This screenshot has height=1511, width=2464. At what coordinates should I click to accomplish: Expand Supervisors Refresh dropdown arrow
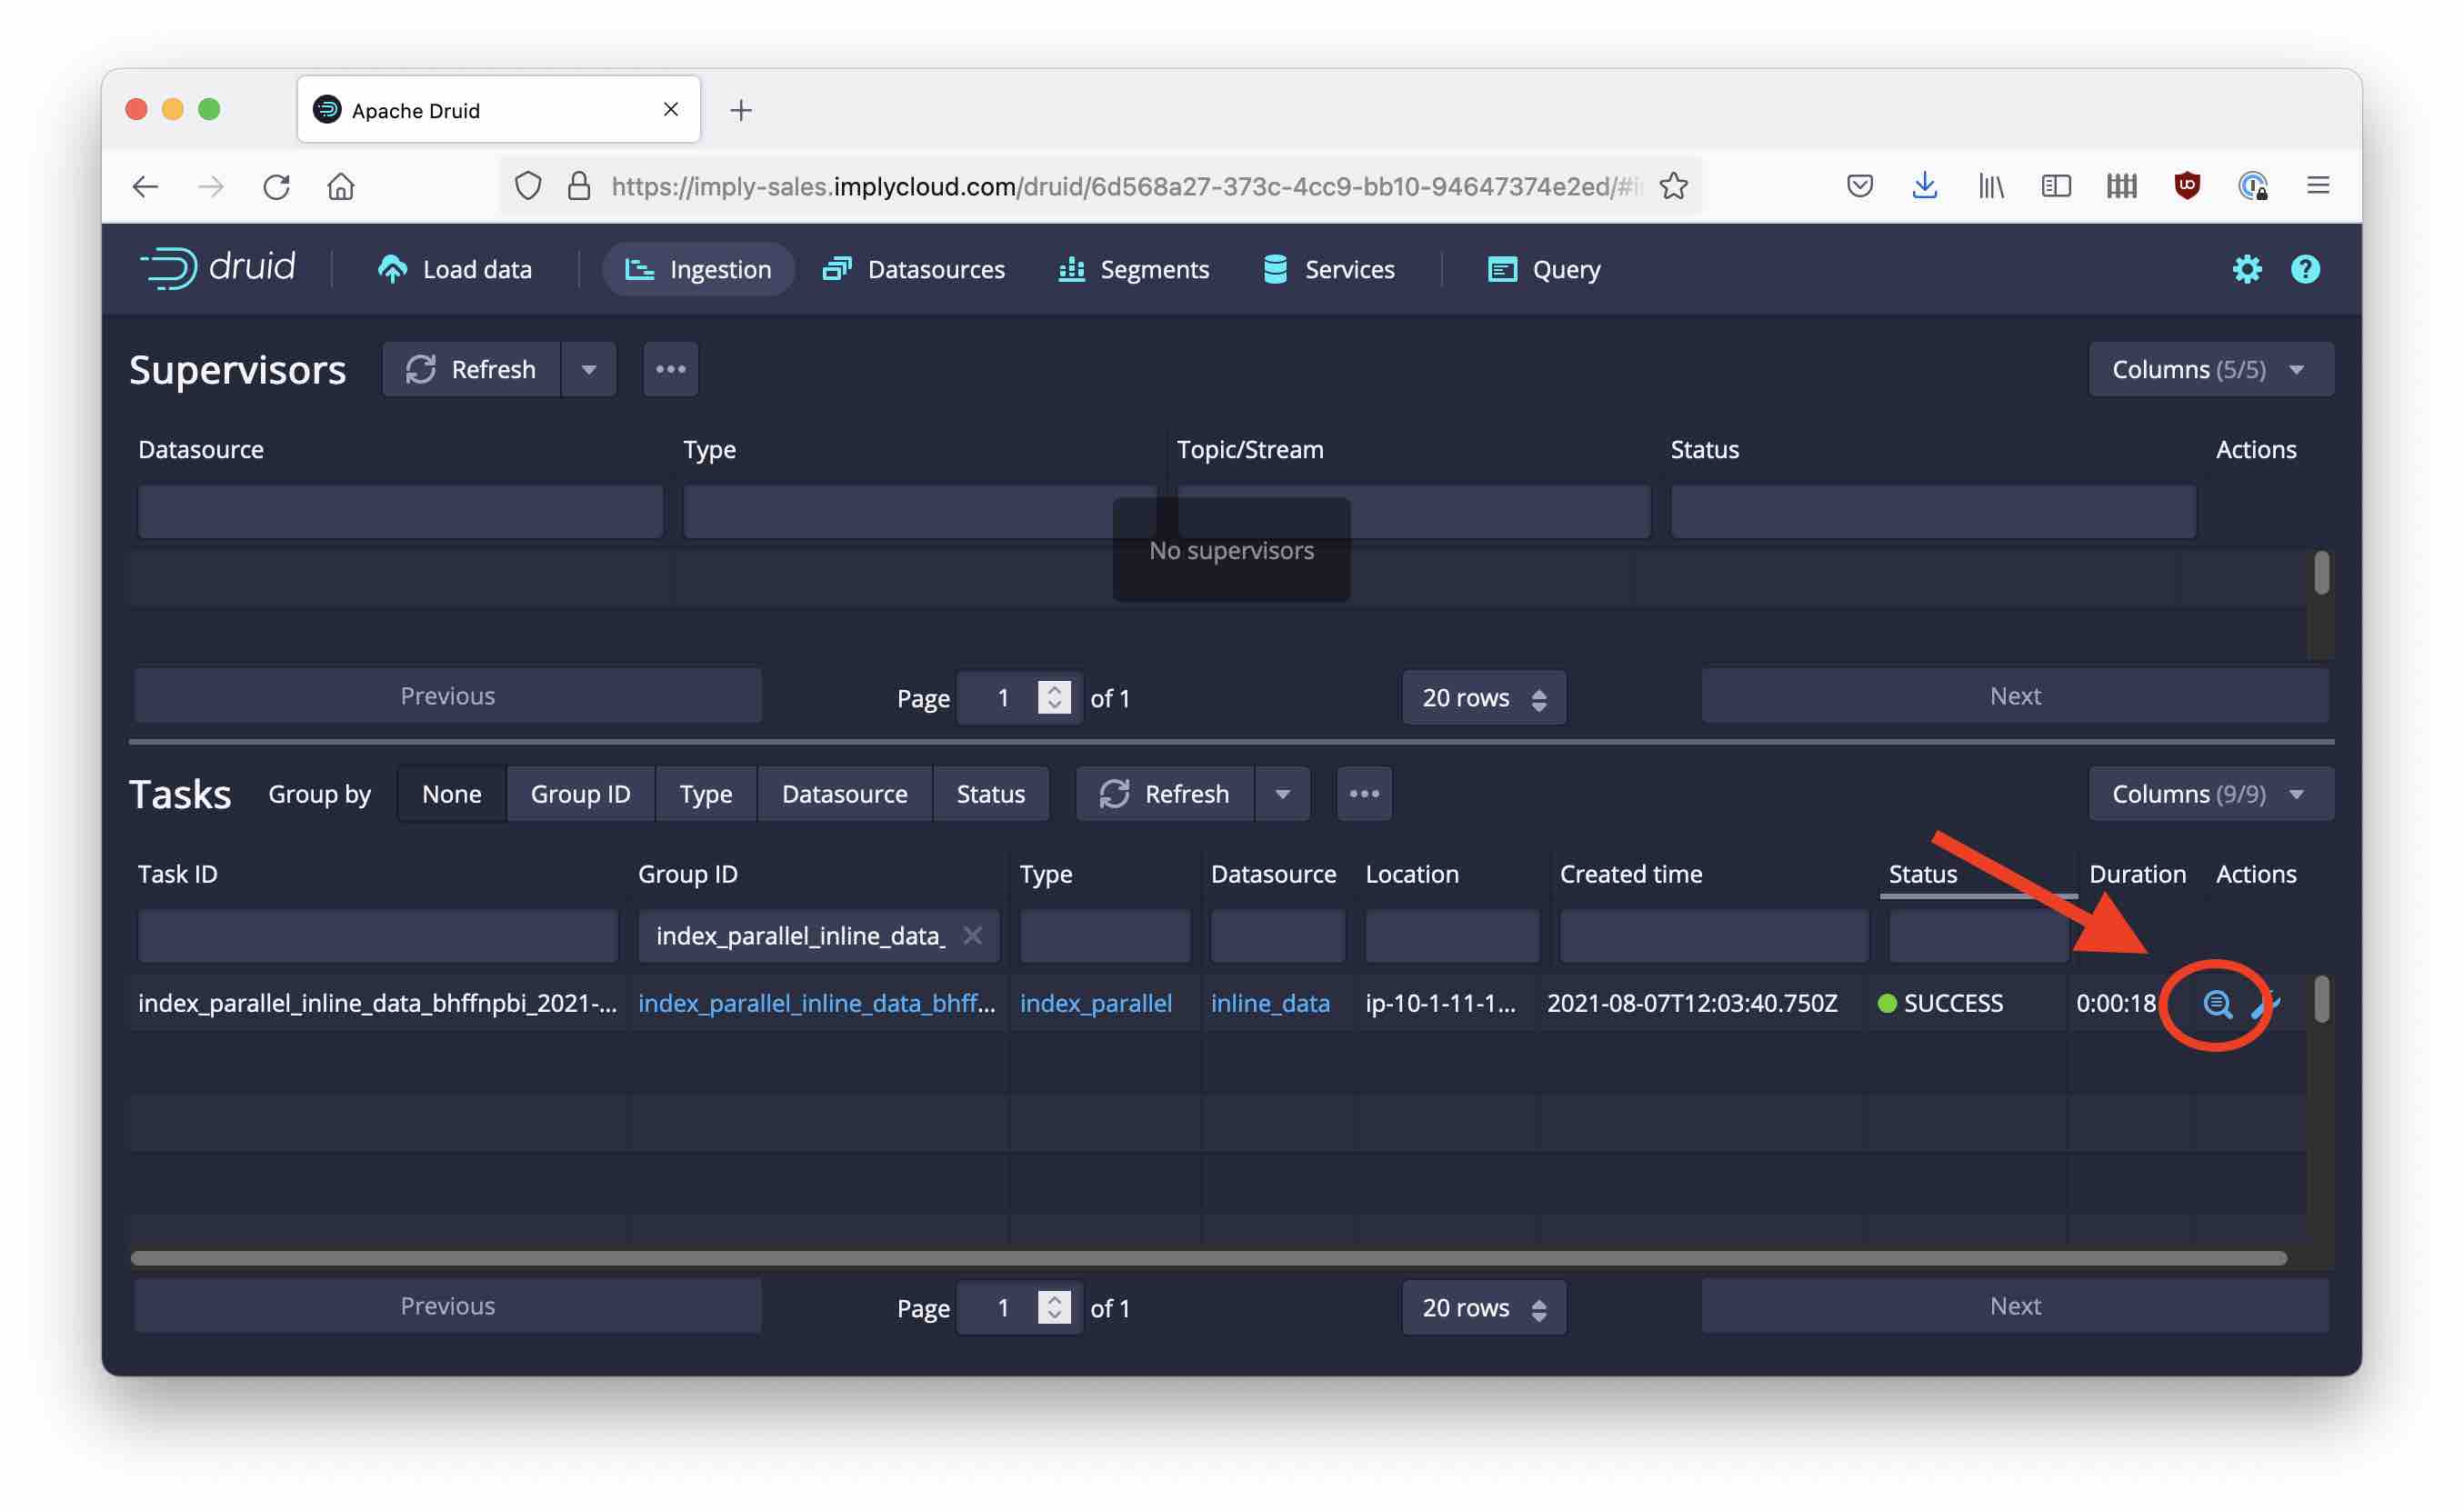589,369
